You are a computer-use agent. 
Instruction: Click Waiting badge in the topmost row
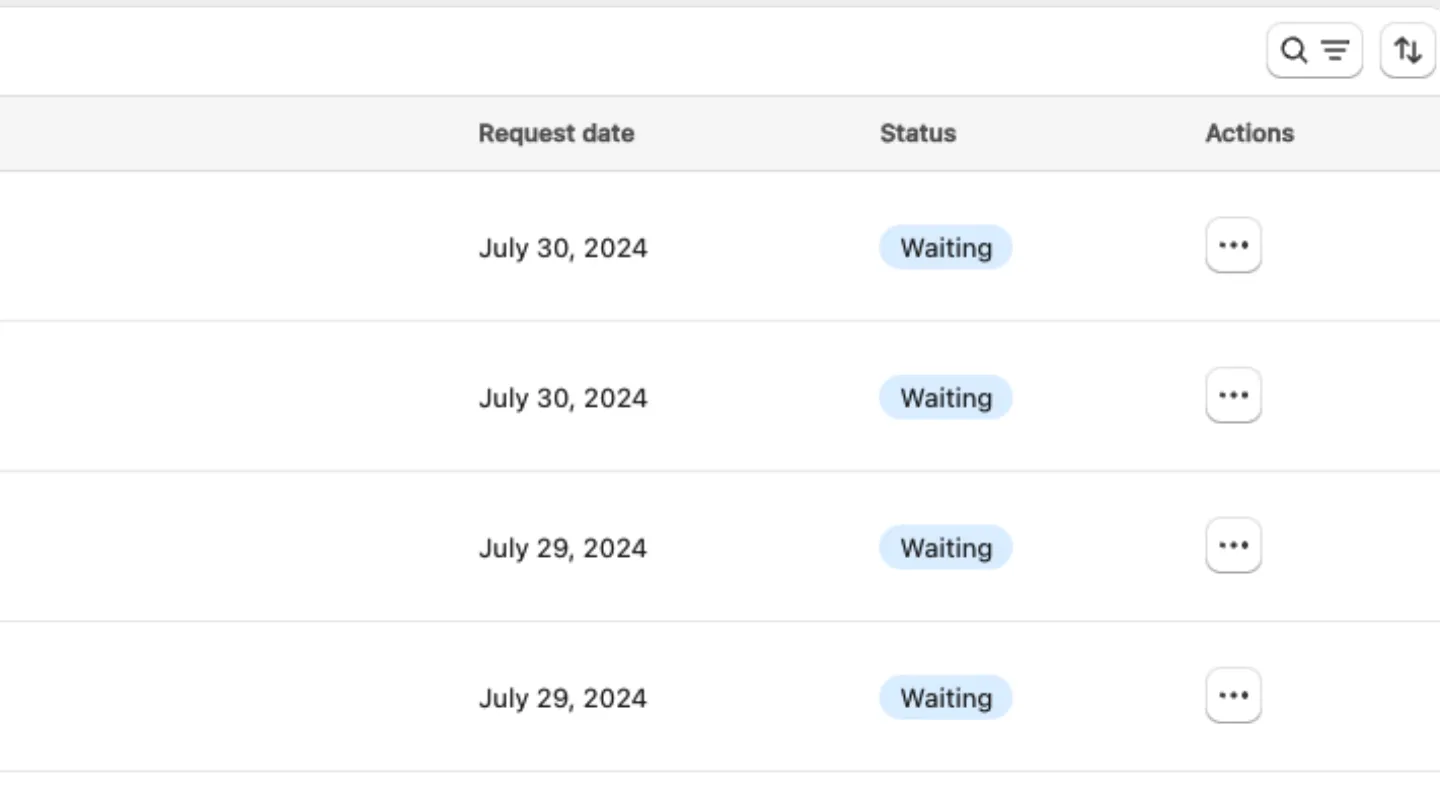tap(946, 247)
